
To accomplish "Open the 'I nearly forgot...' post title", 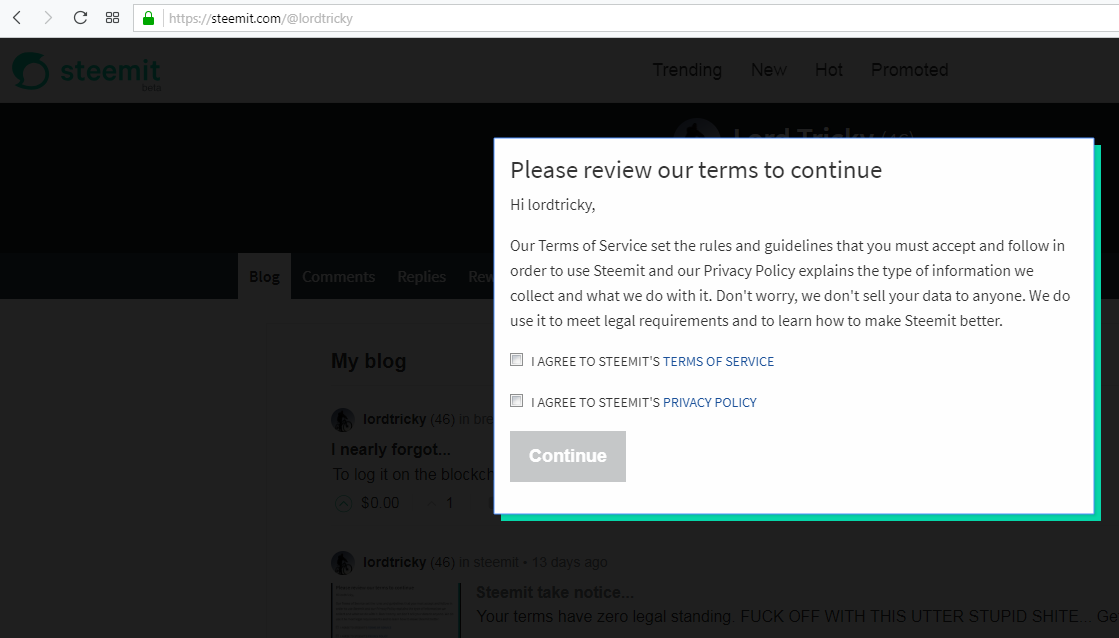I will point(391,450).
